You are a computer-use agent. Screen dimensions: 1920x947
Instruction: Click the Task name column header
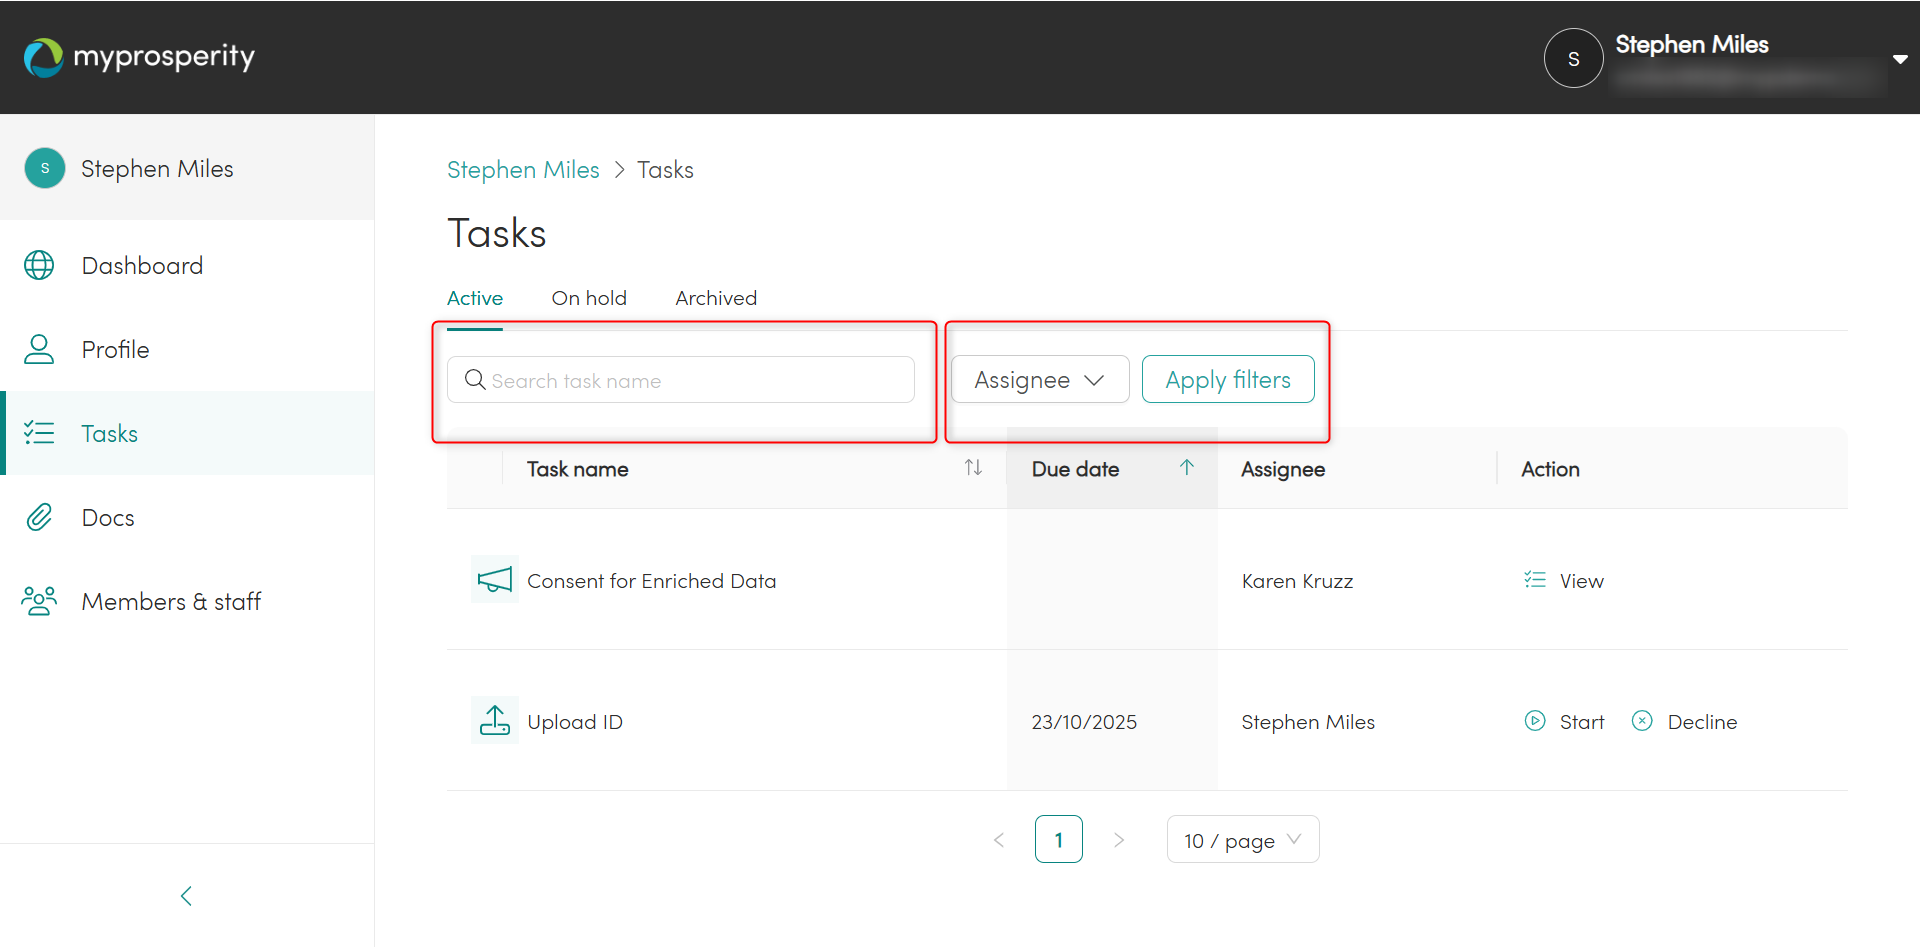[x=578, y=469]
